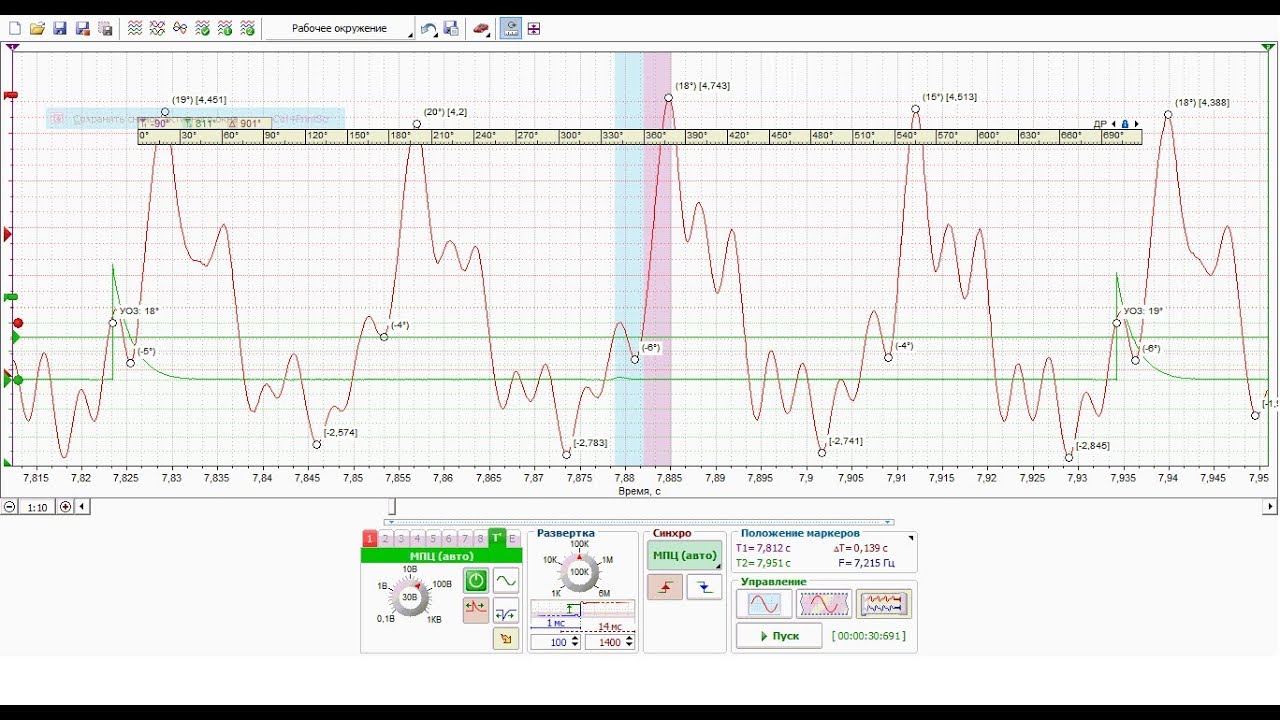The height and width of the screenshot is (720, 1280).
Task: Click the 1400 sweep stepper arrows
Action: click(630, 642)
